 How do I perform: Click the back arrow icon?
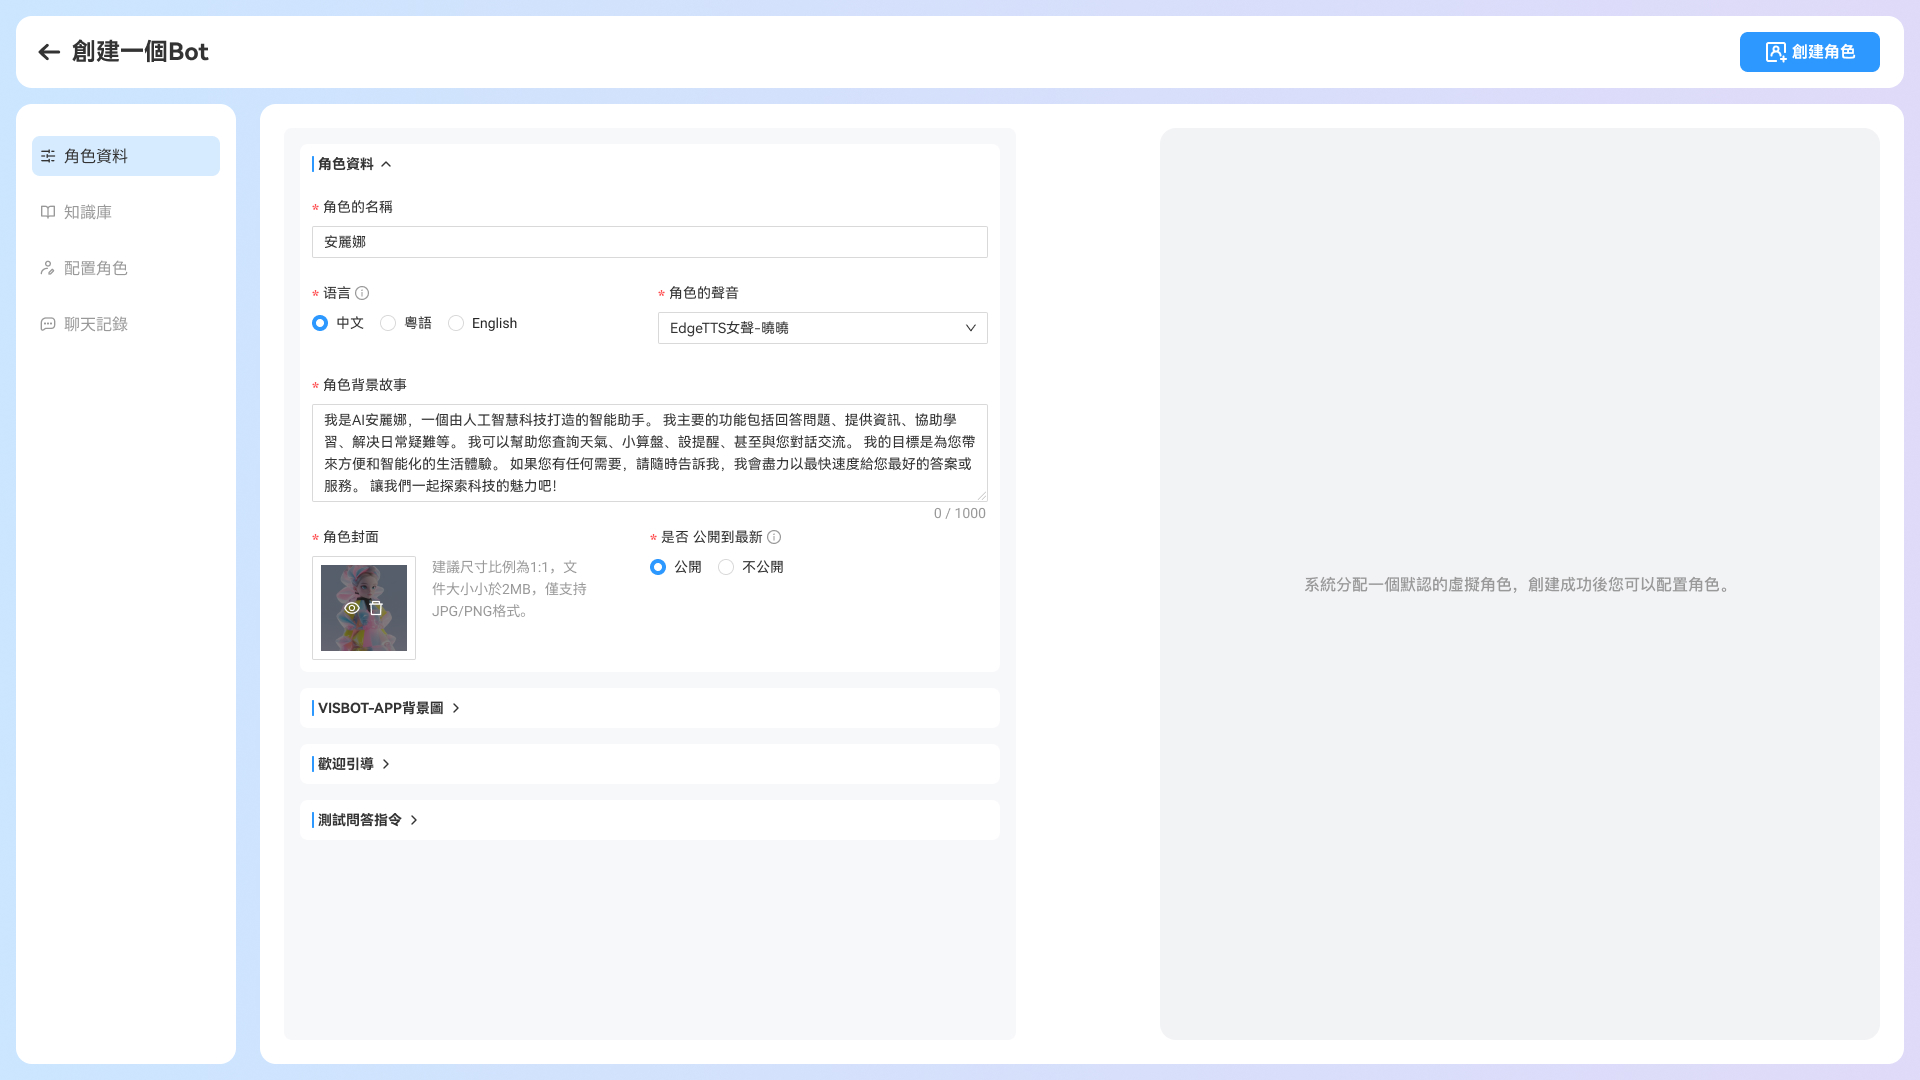49,52
